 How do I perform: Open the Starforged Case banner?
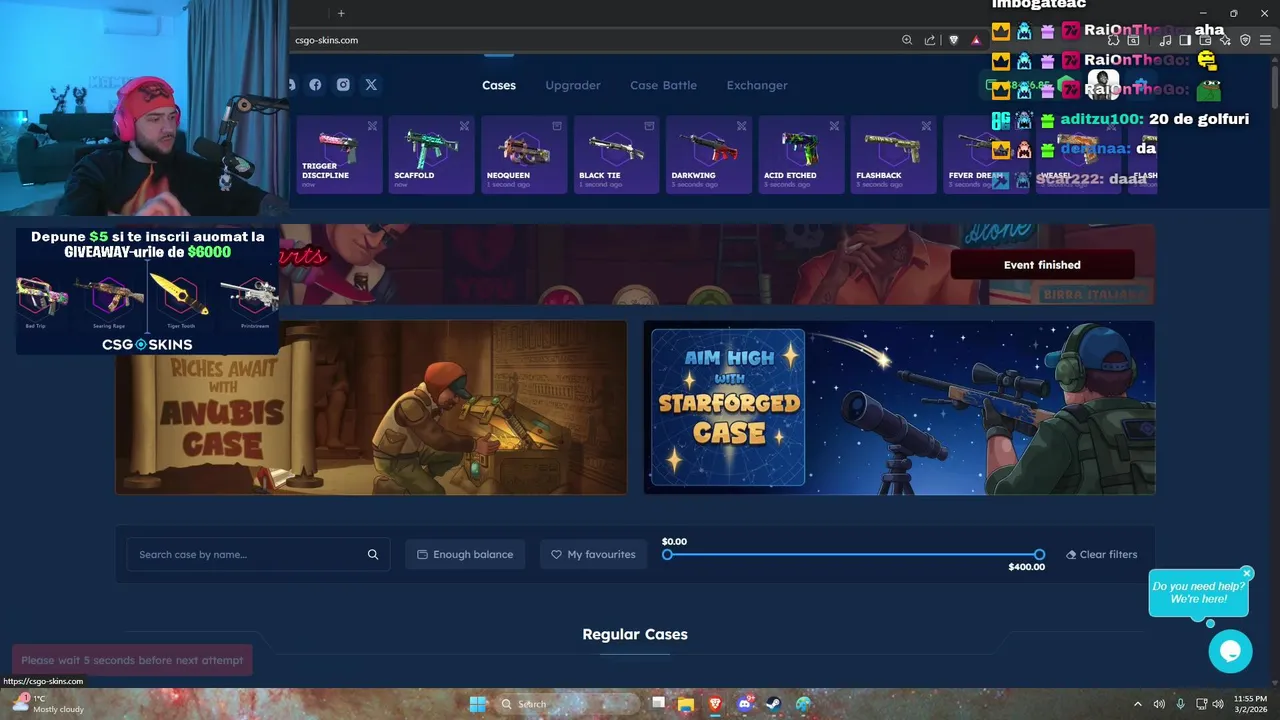click(x=899, y=407)
